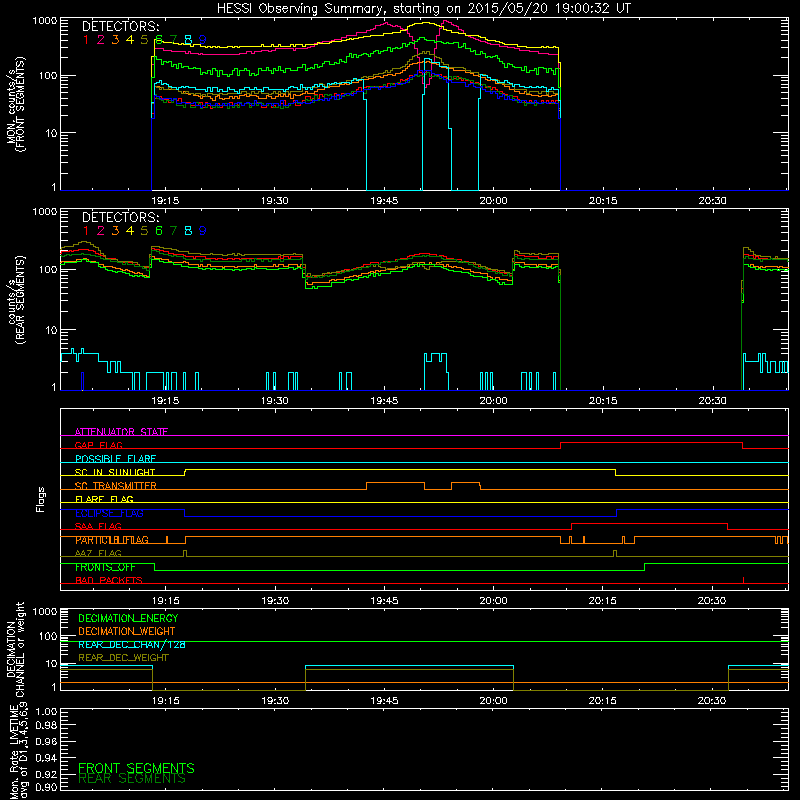
Task: Select pink detector number 2 in the front segments legend
Action: 101,39
